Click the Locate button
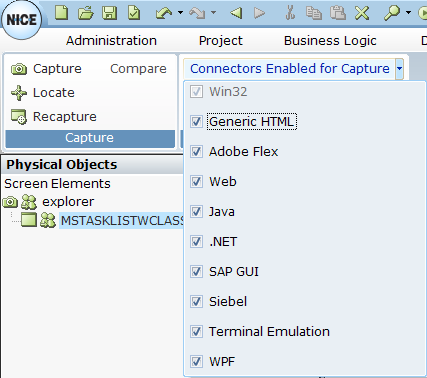The width and height of the screenshot is (427, 378). coord(43,93)
